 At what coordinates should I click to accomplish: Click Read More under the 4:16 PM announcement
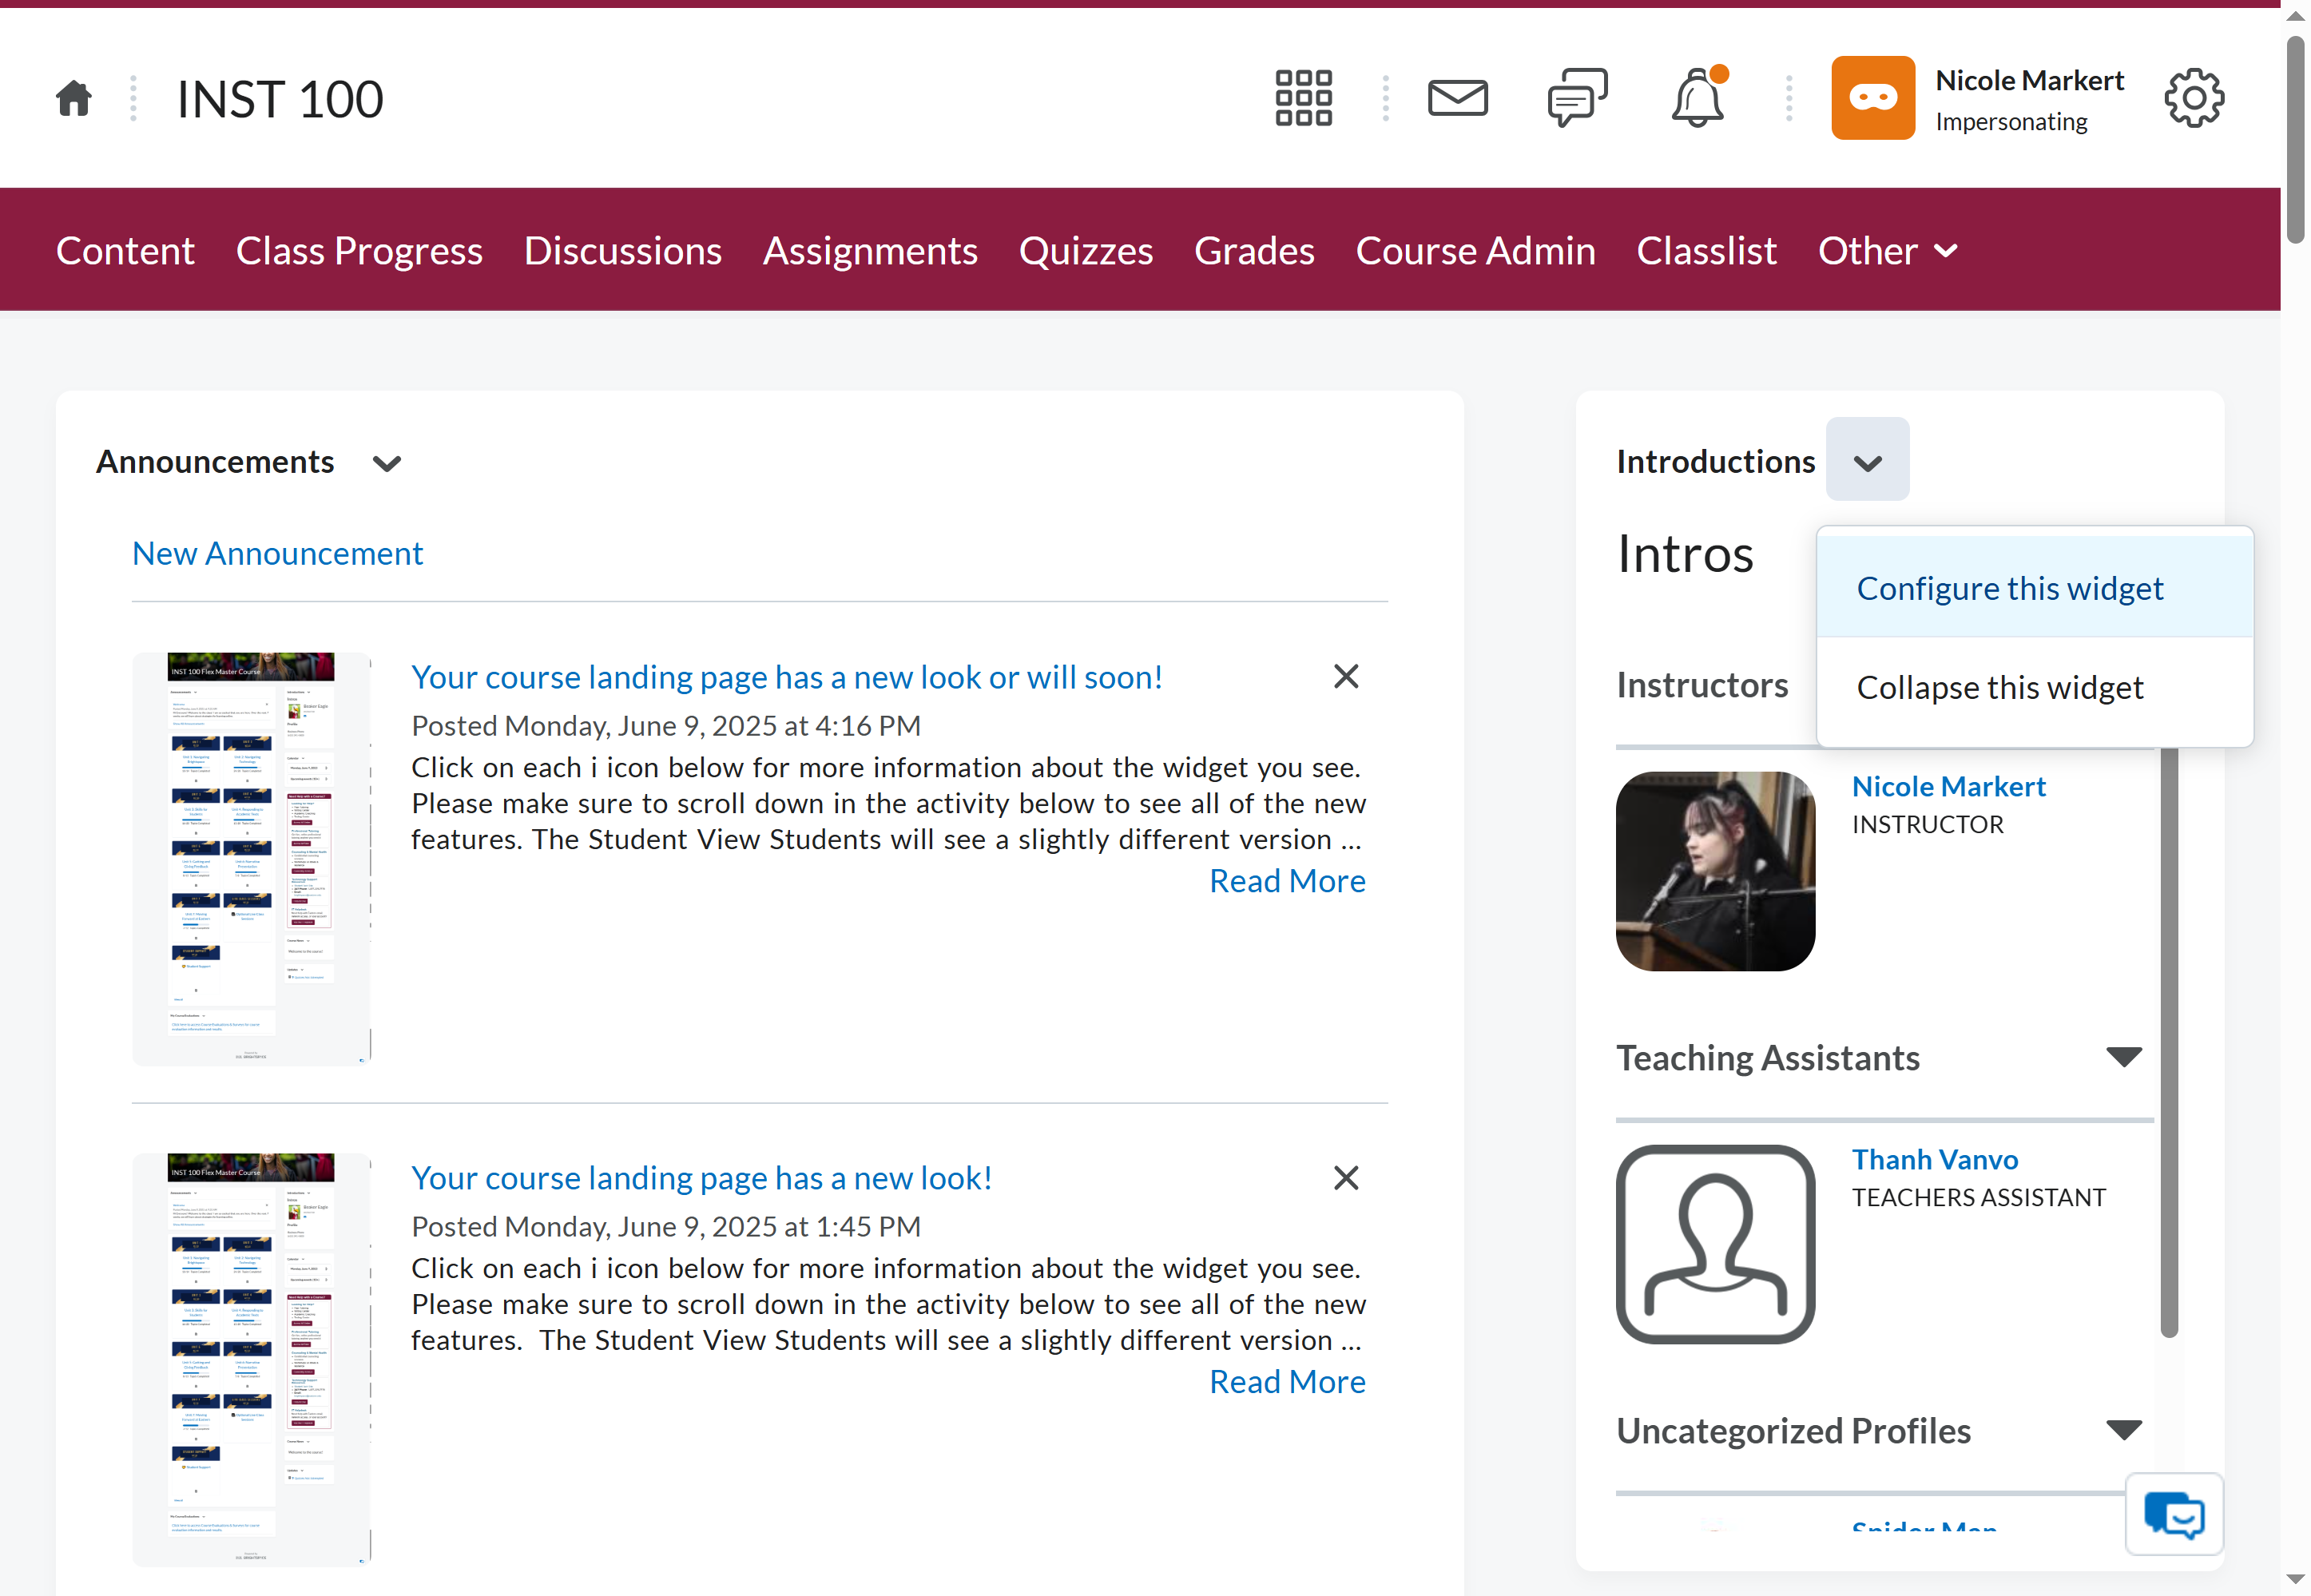(1287, 881)
